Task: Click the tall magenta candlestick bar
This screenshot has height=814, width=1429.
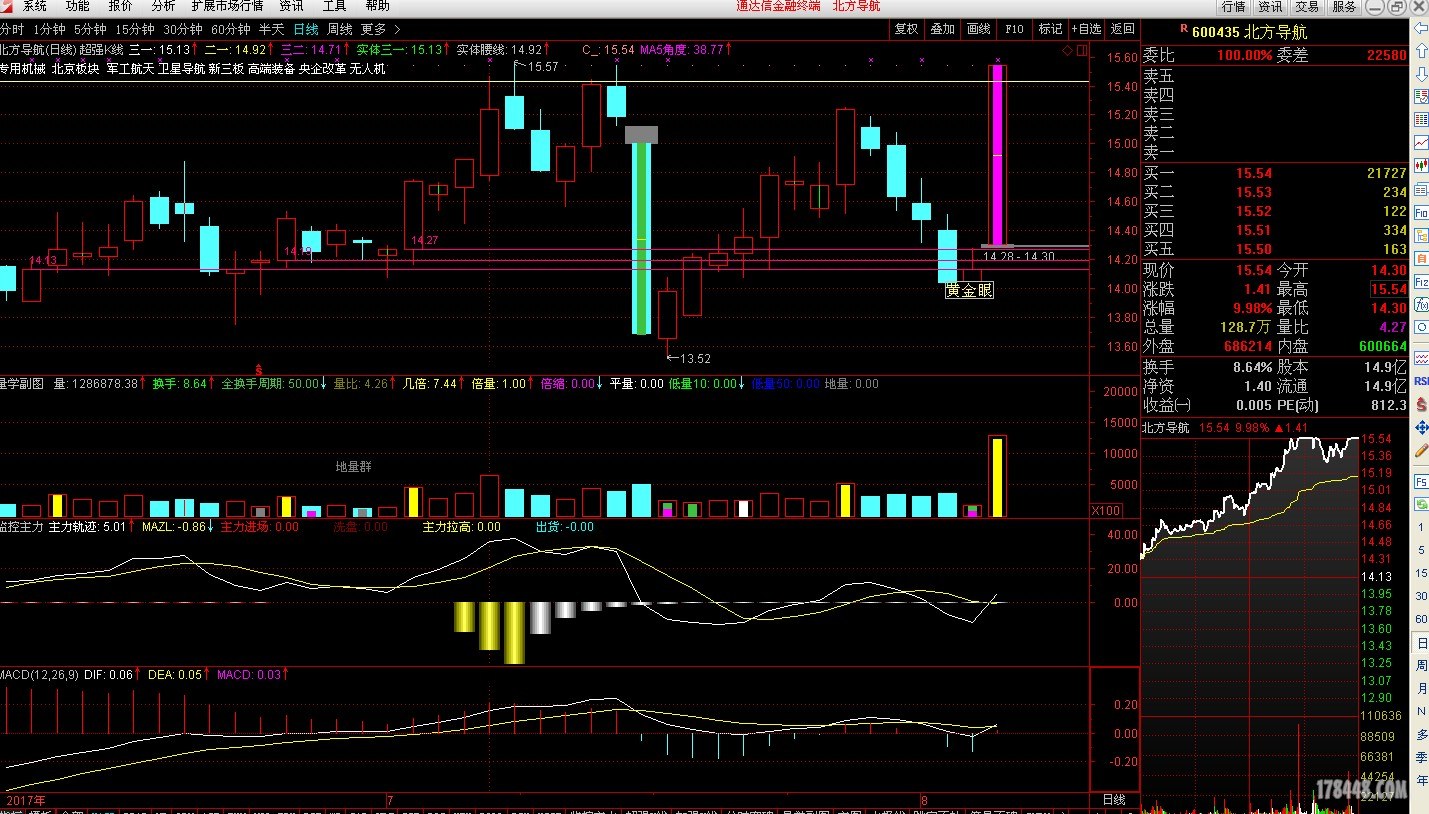Action: (x=997, y=155)
